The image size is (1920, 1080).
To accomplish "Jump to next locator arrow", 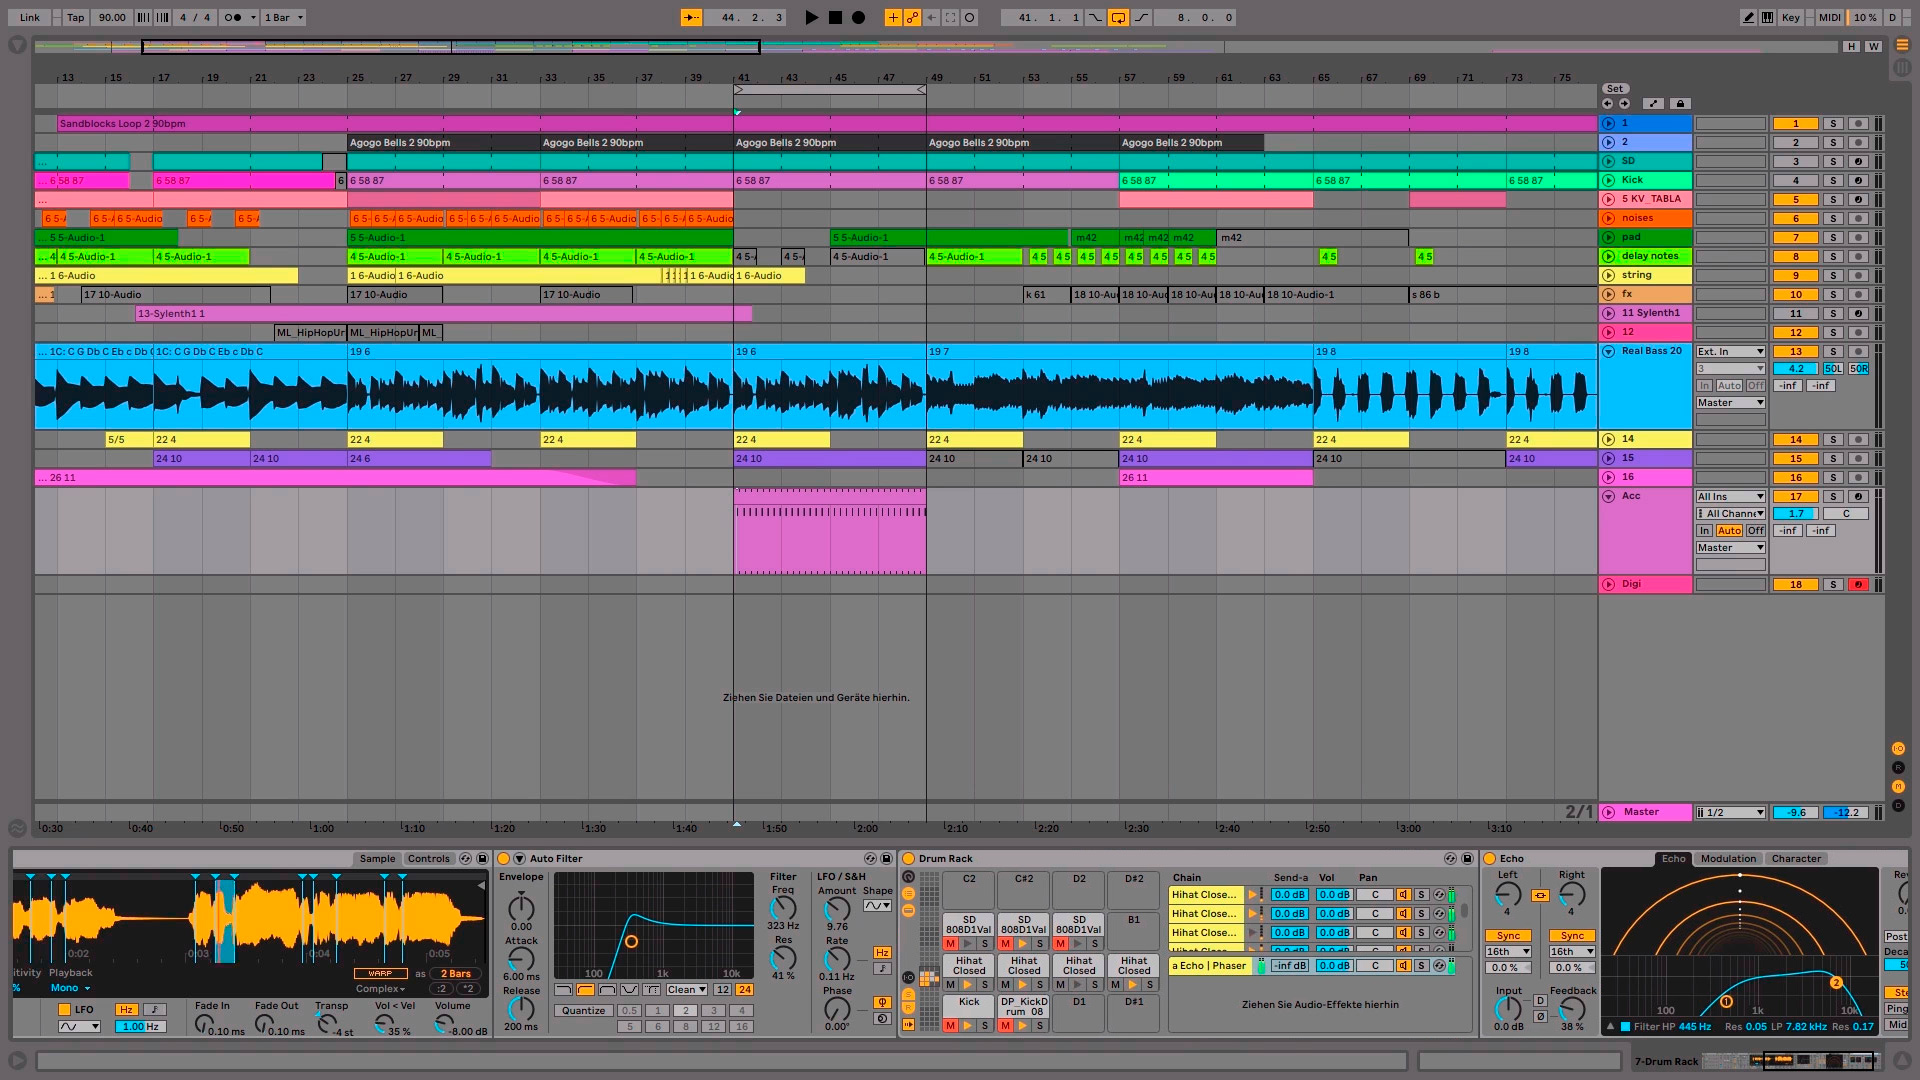I will click(x=1624, y=103).
